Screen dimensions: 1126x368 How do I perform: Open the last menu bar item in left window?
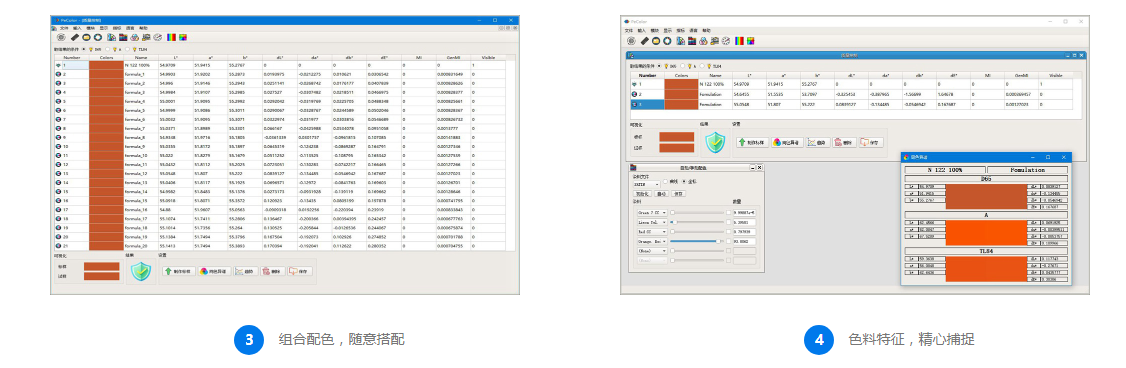(x=143, y=28)
